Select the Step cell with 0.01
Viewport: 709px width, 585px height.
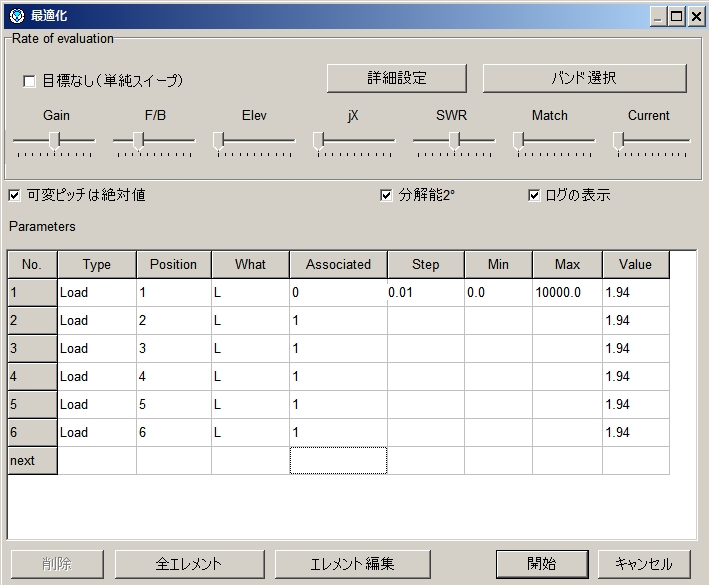tap(425, 293)
